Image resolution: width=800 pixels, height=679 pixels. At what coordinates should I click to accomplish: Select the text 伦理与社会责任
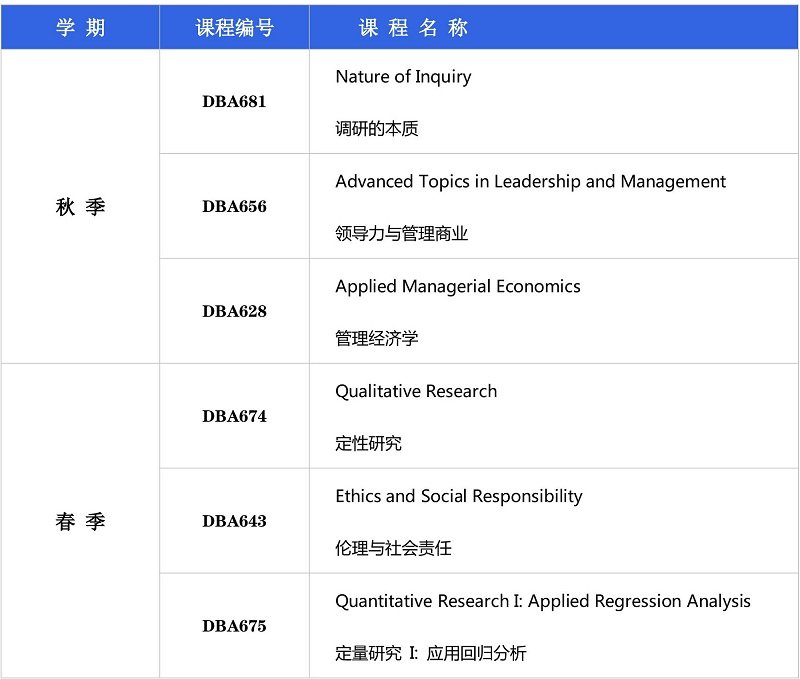click(393, 548)
